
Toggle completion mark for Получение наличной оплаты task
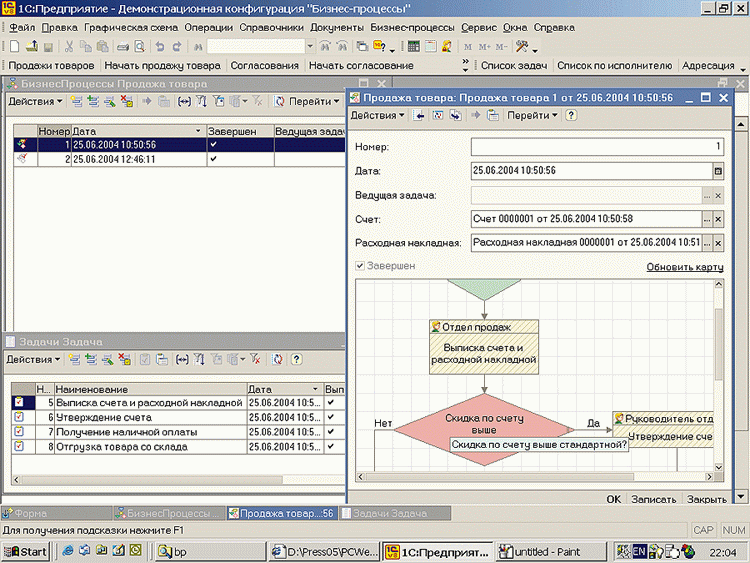pyautogui.click(x=331, y=432)
